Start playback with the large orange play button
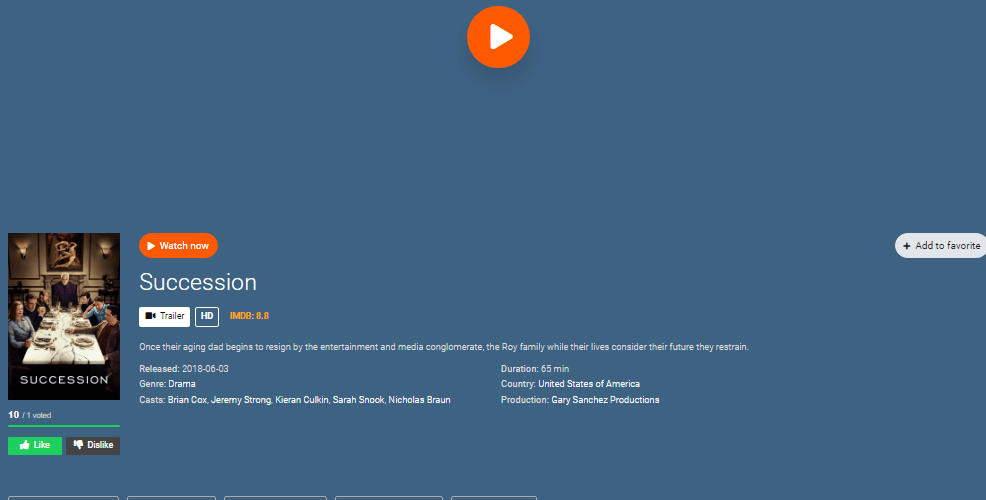986x500 pixels. 498,37
